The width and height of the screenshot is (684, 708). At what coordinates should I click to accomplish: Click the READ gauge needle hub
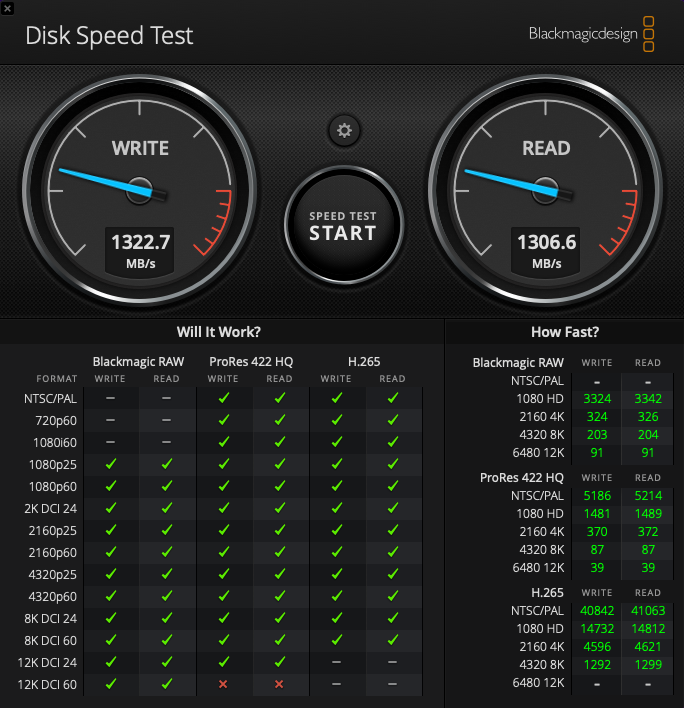545,191
